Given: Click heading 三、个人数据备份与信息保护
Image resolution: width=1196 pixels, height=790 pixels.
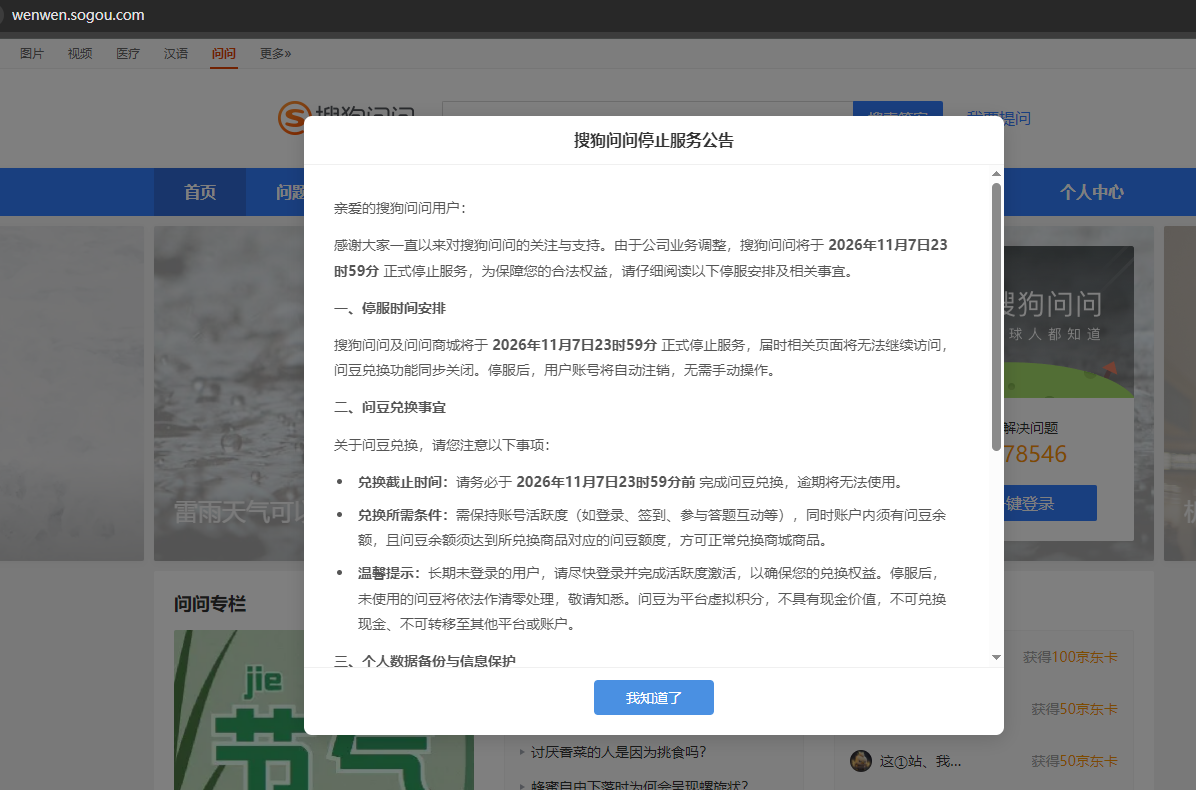Looking at the screenshot, I should coord(425,660).
